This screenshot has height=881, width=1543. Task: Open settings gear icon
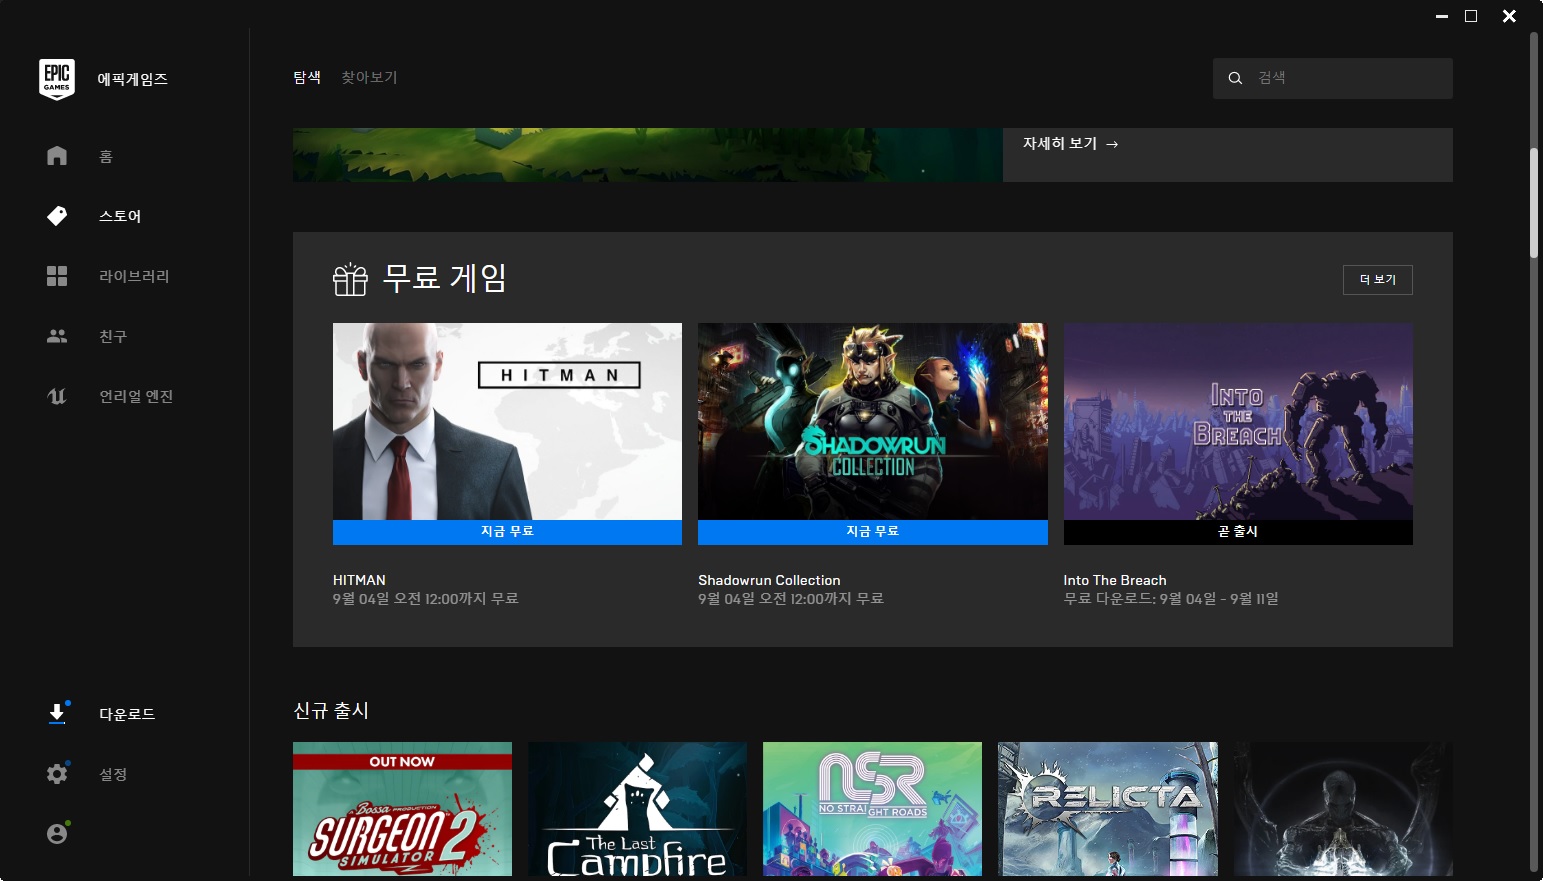[57, 774]
